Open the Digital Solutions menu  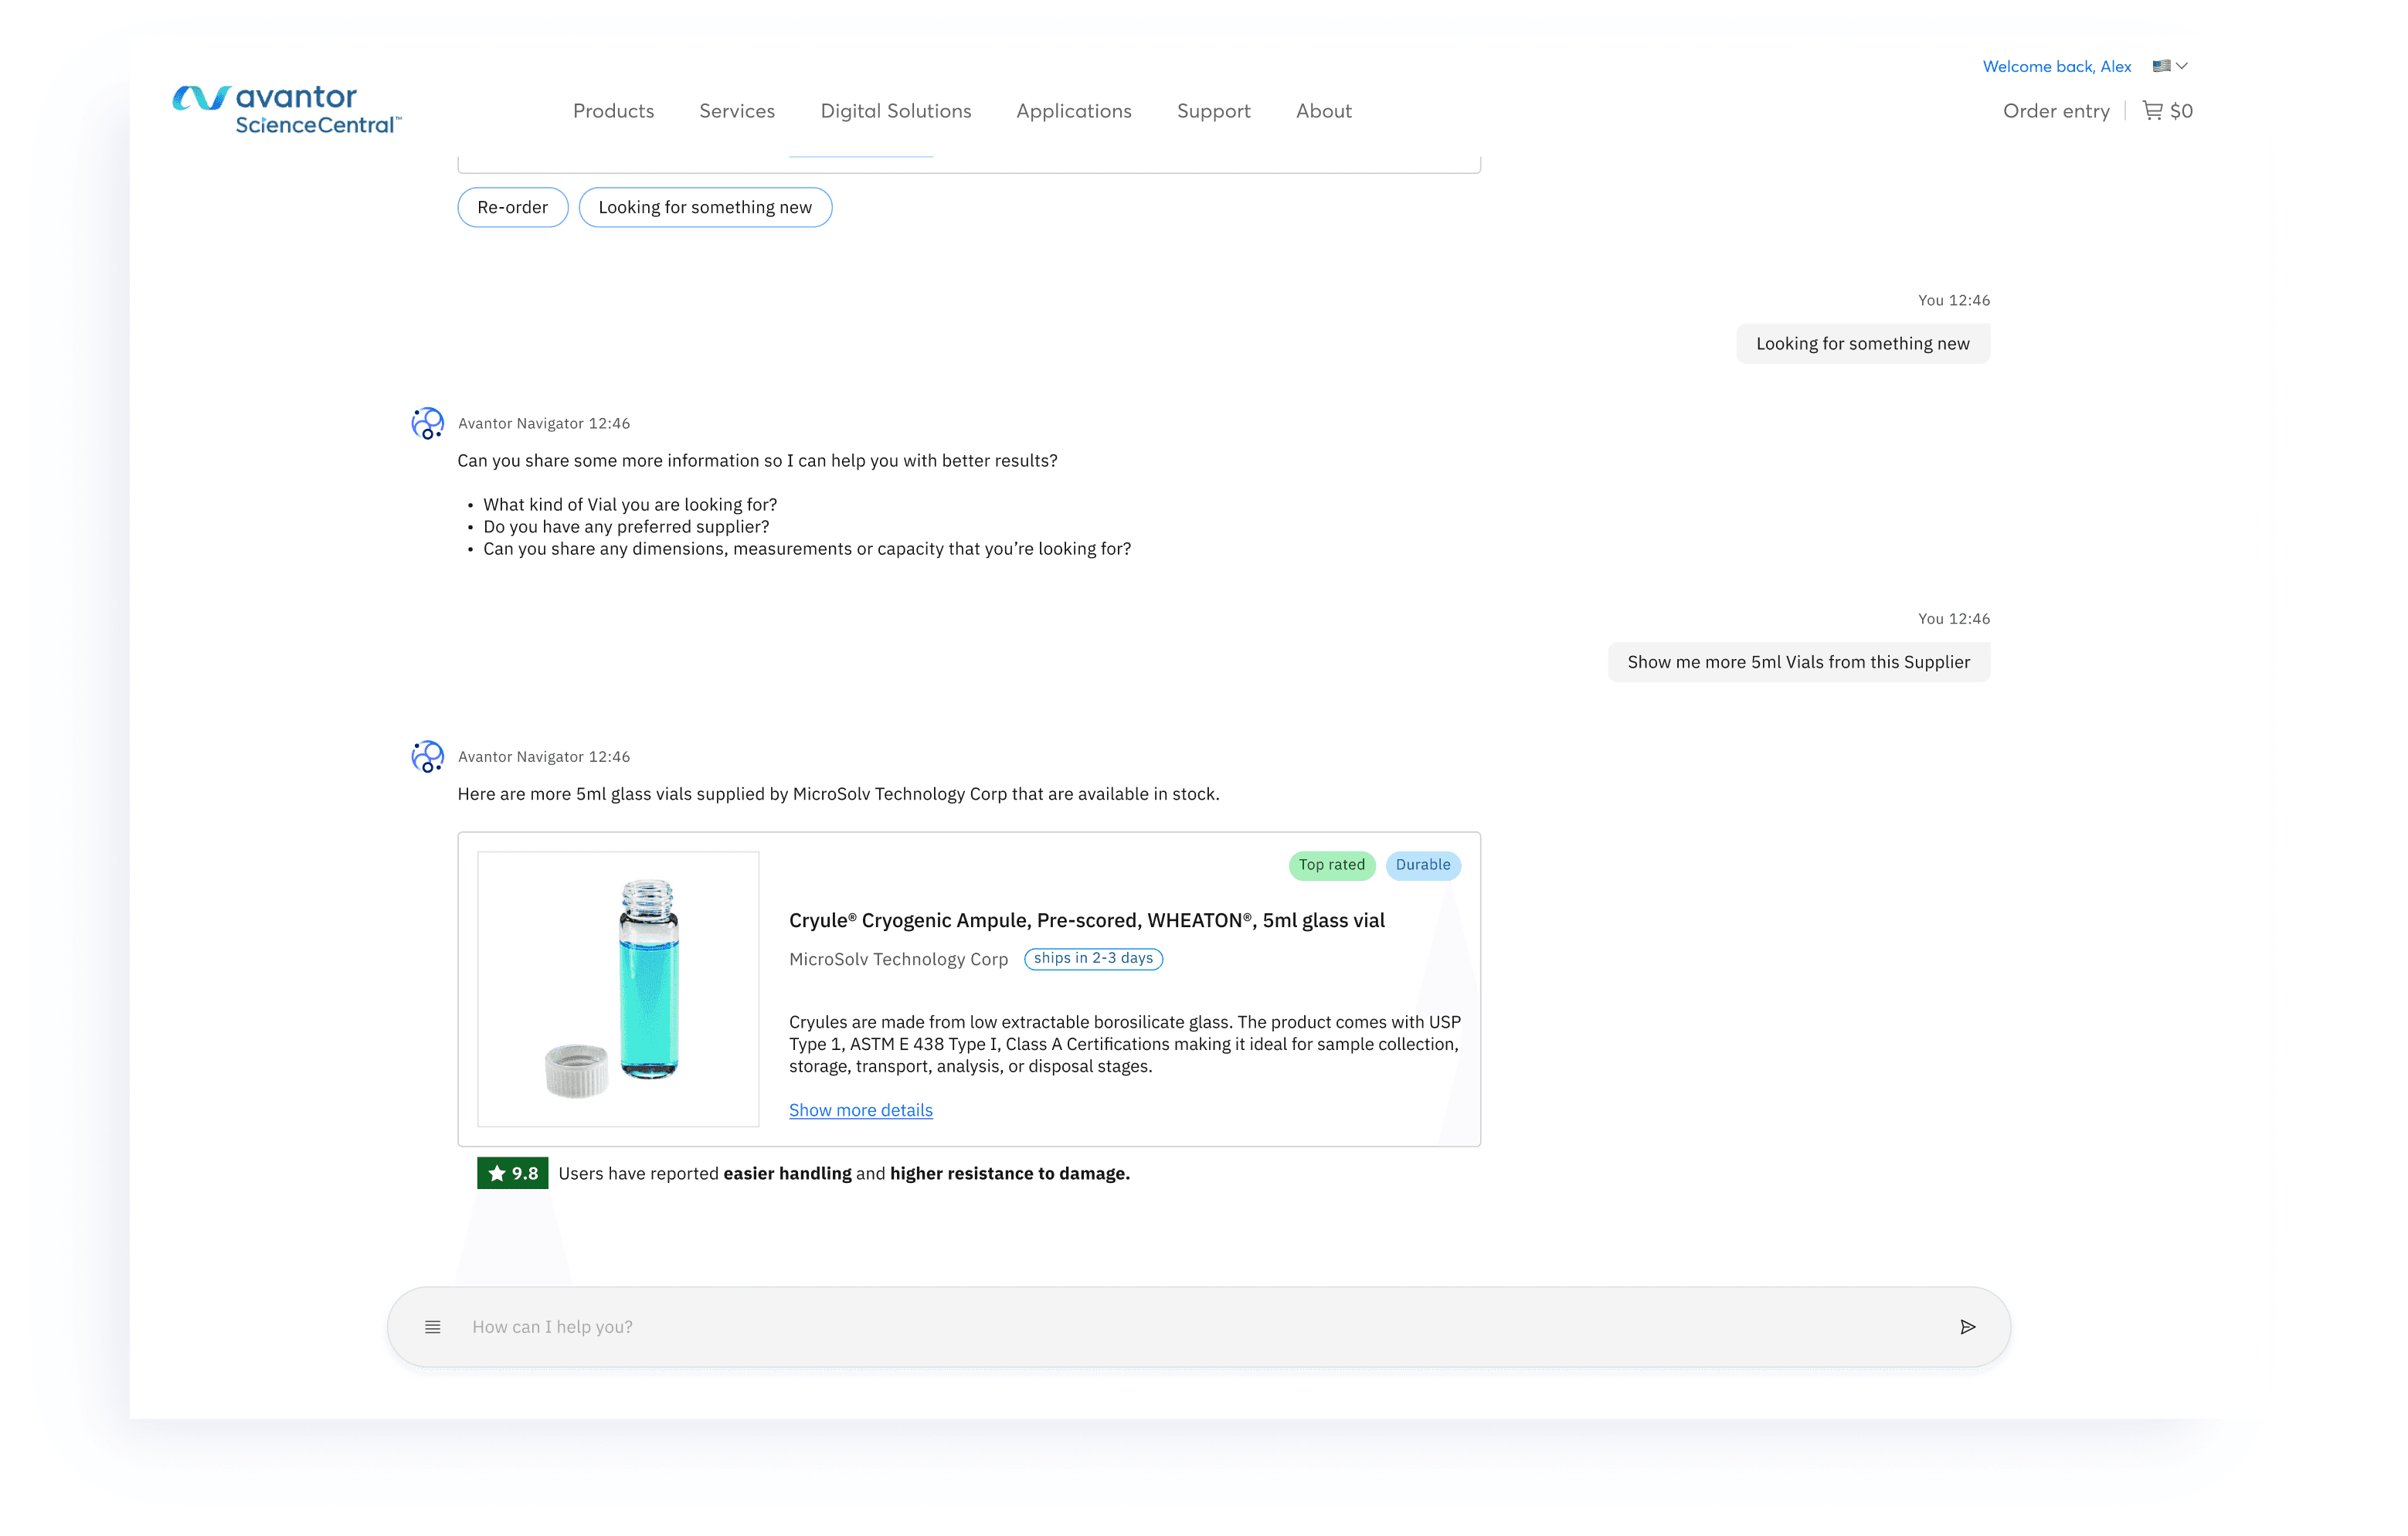click(x=895, y=111)
